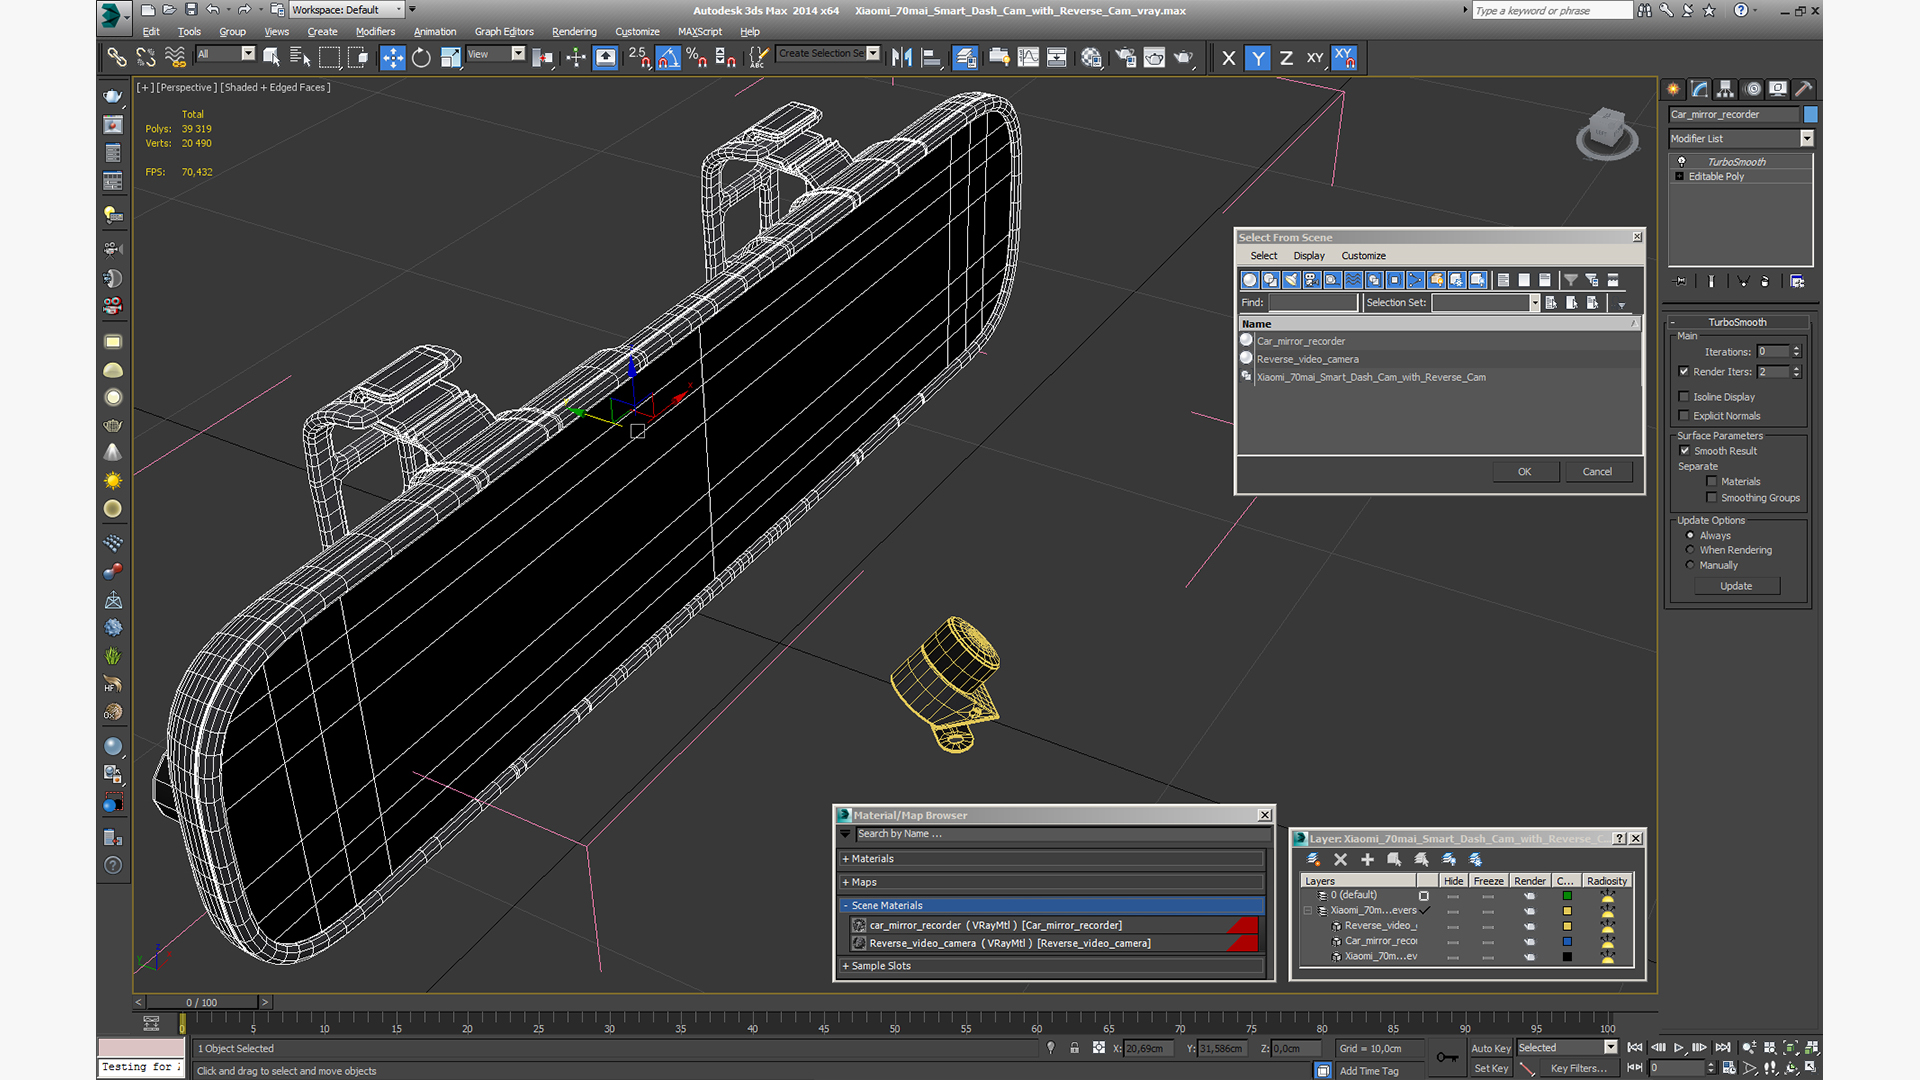Click Pin Stack icon below modifier list
1920x1080 pixels.
pos(1680,282)
